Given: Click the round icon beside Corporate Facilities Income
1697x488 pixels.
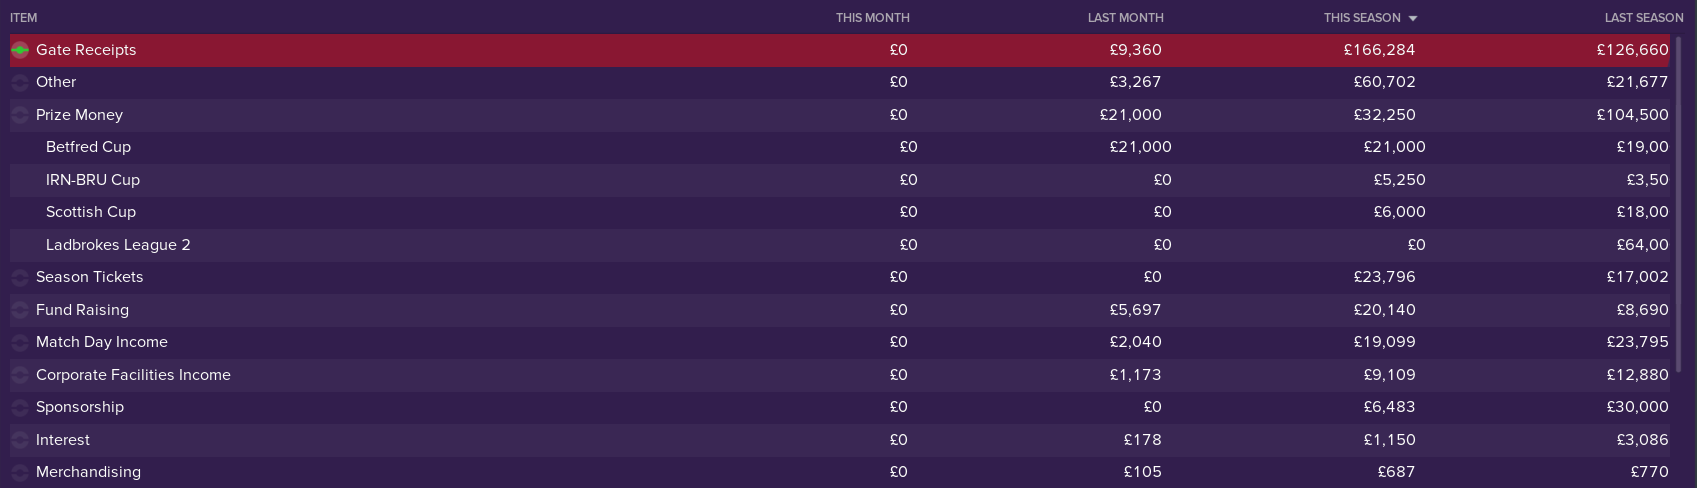Looking at the screenshot, I should point(20,375).
